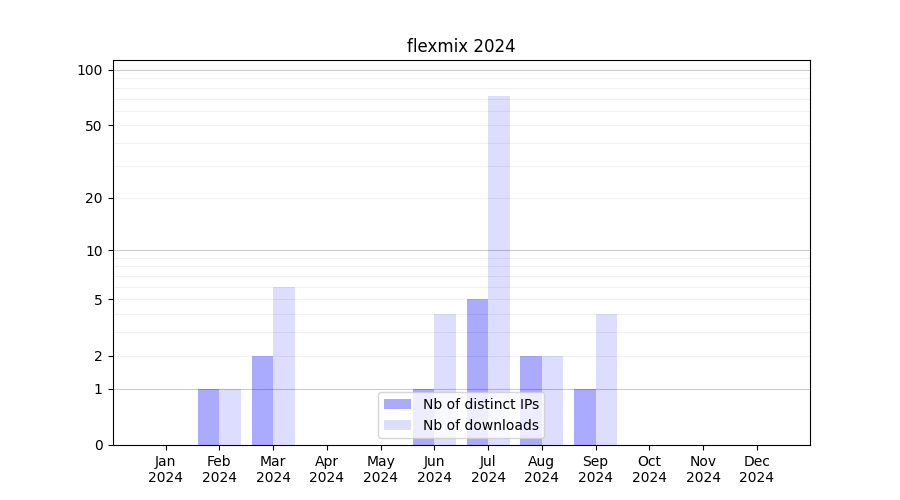The width and height of the screenshot is (900, 500).
Task: Click the Feb 2024 distinct IPs bar
Action: (x=208, y=416)
